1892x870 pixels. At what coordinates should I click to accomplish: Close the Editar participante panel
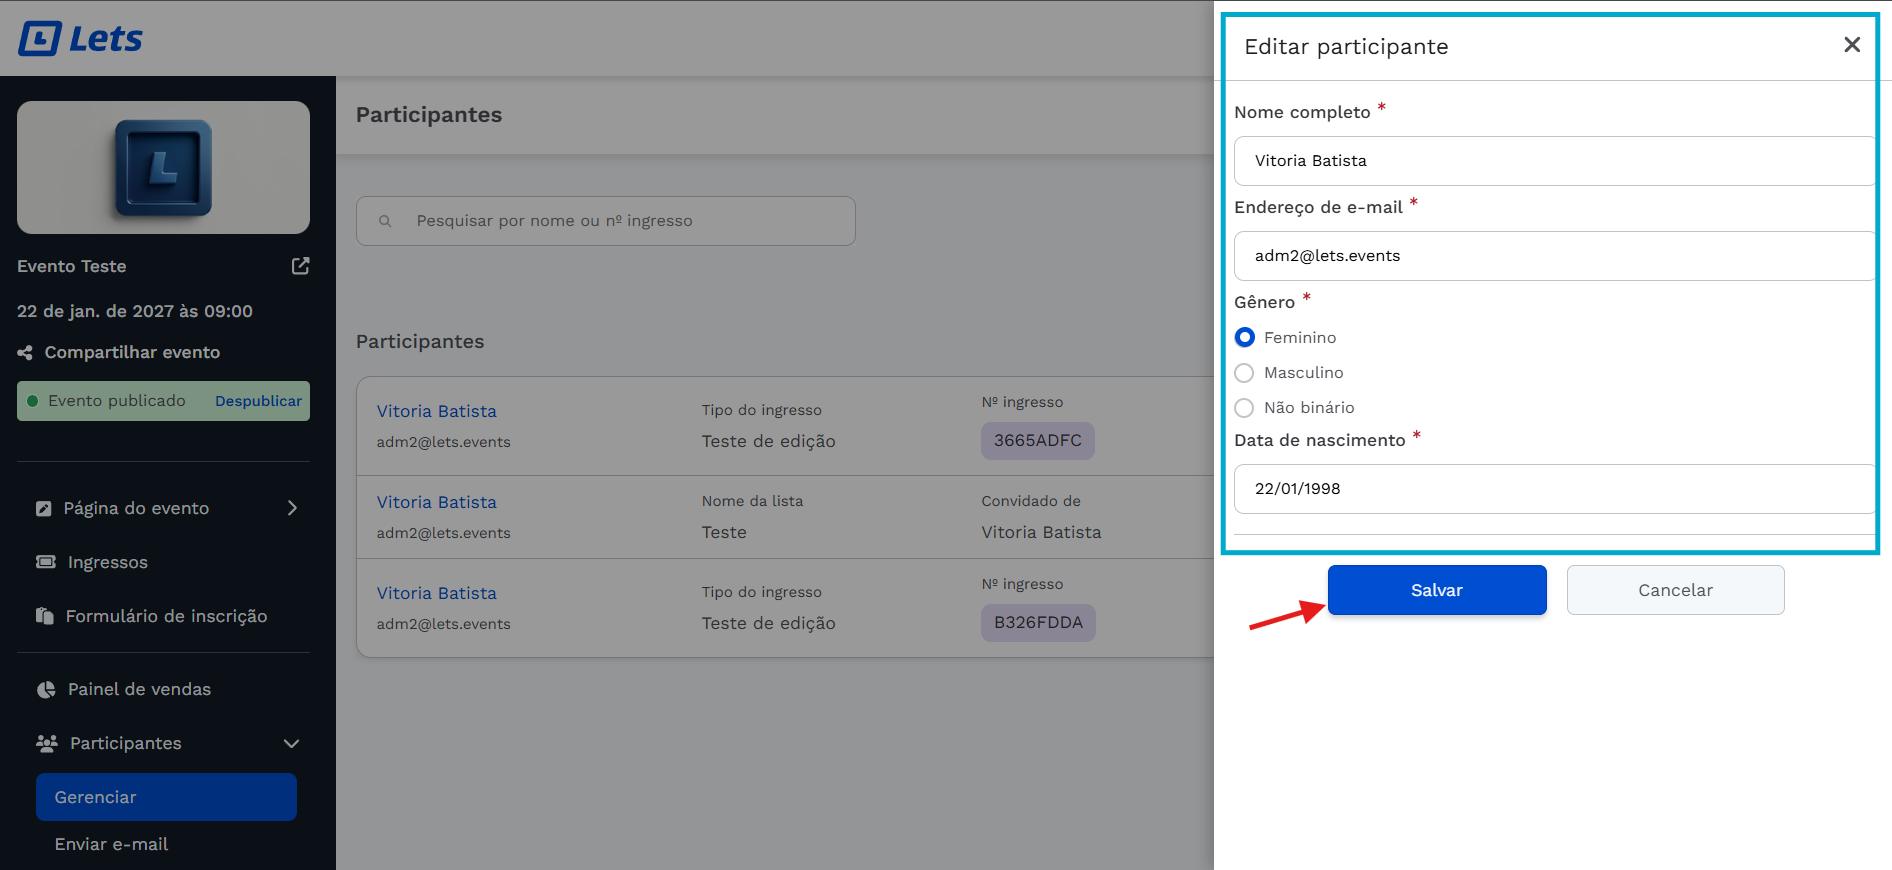click(1851, 45)
